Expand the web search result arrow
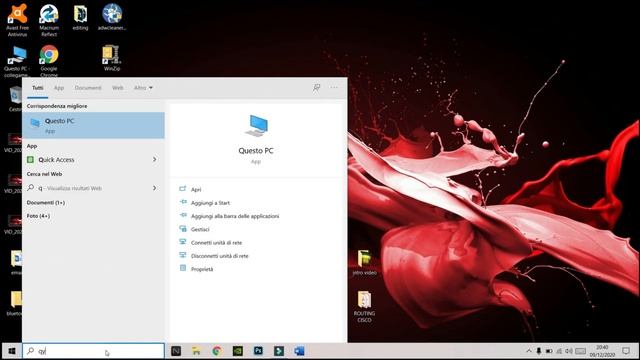640x360 pixels. (155, 188)
